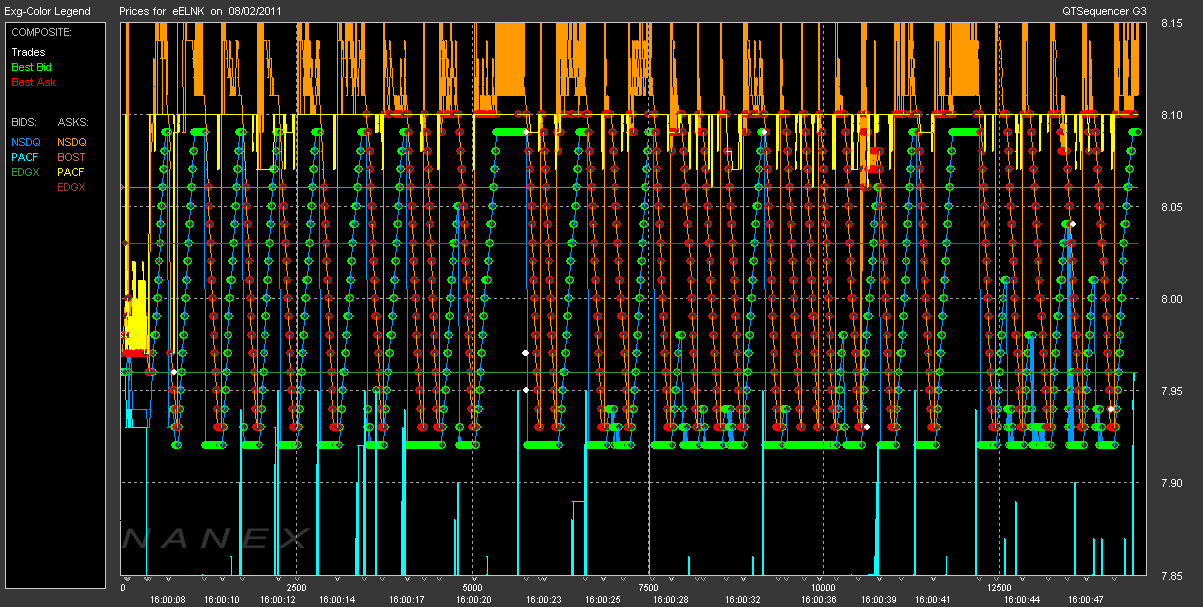Click EDGX under the BIDS column
Screen dimensions: 1203x607
pyautogui.click(x=26, y=172)
